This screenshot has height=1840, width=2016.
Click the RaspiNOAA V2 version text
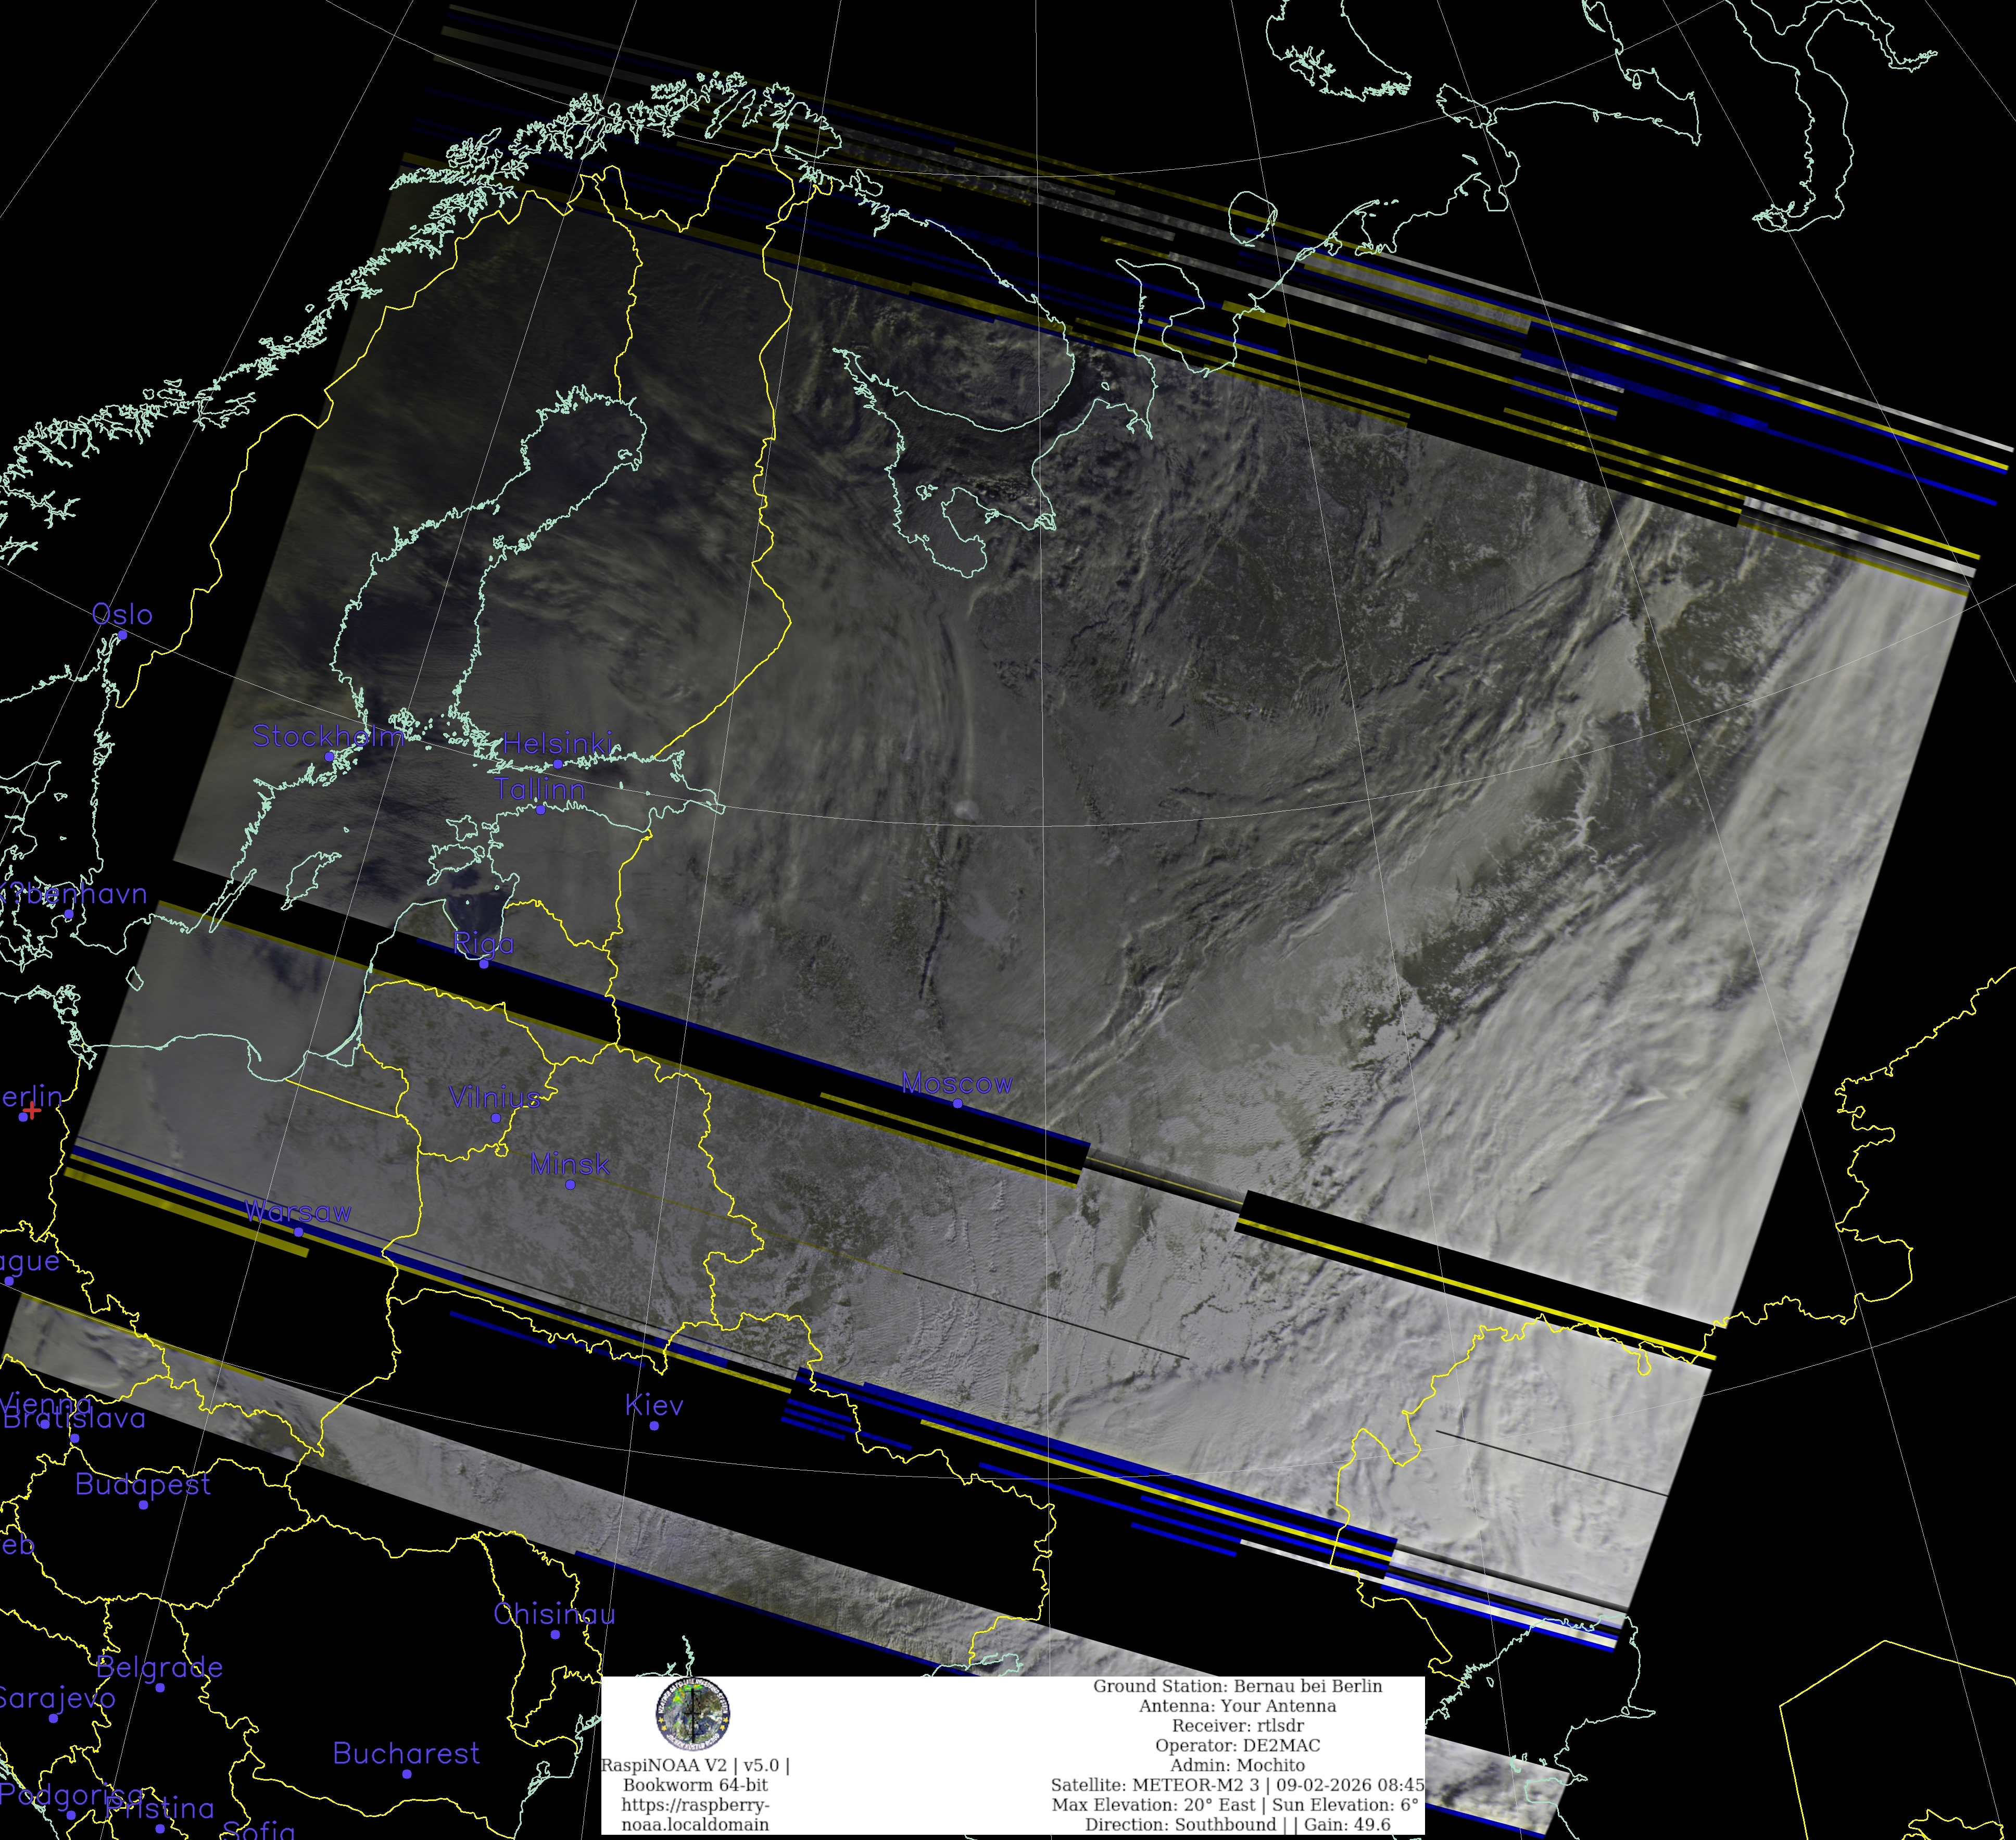tap(695, 1766)
